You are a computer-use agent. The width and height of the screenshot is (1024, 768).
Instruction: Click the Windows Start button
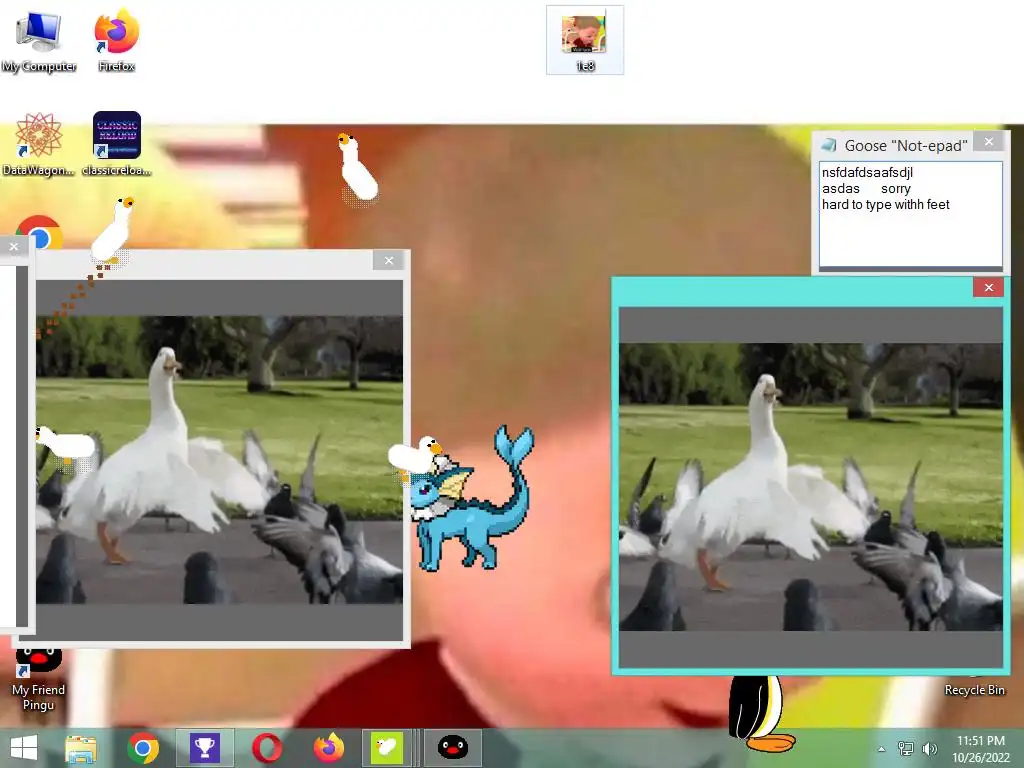(x=24, y=748)
